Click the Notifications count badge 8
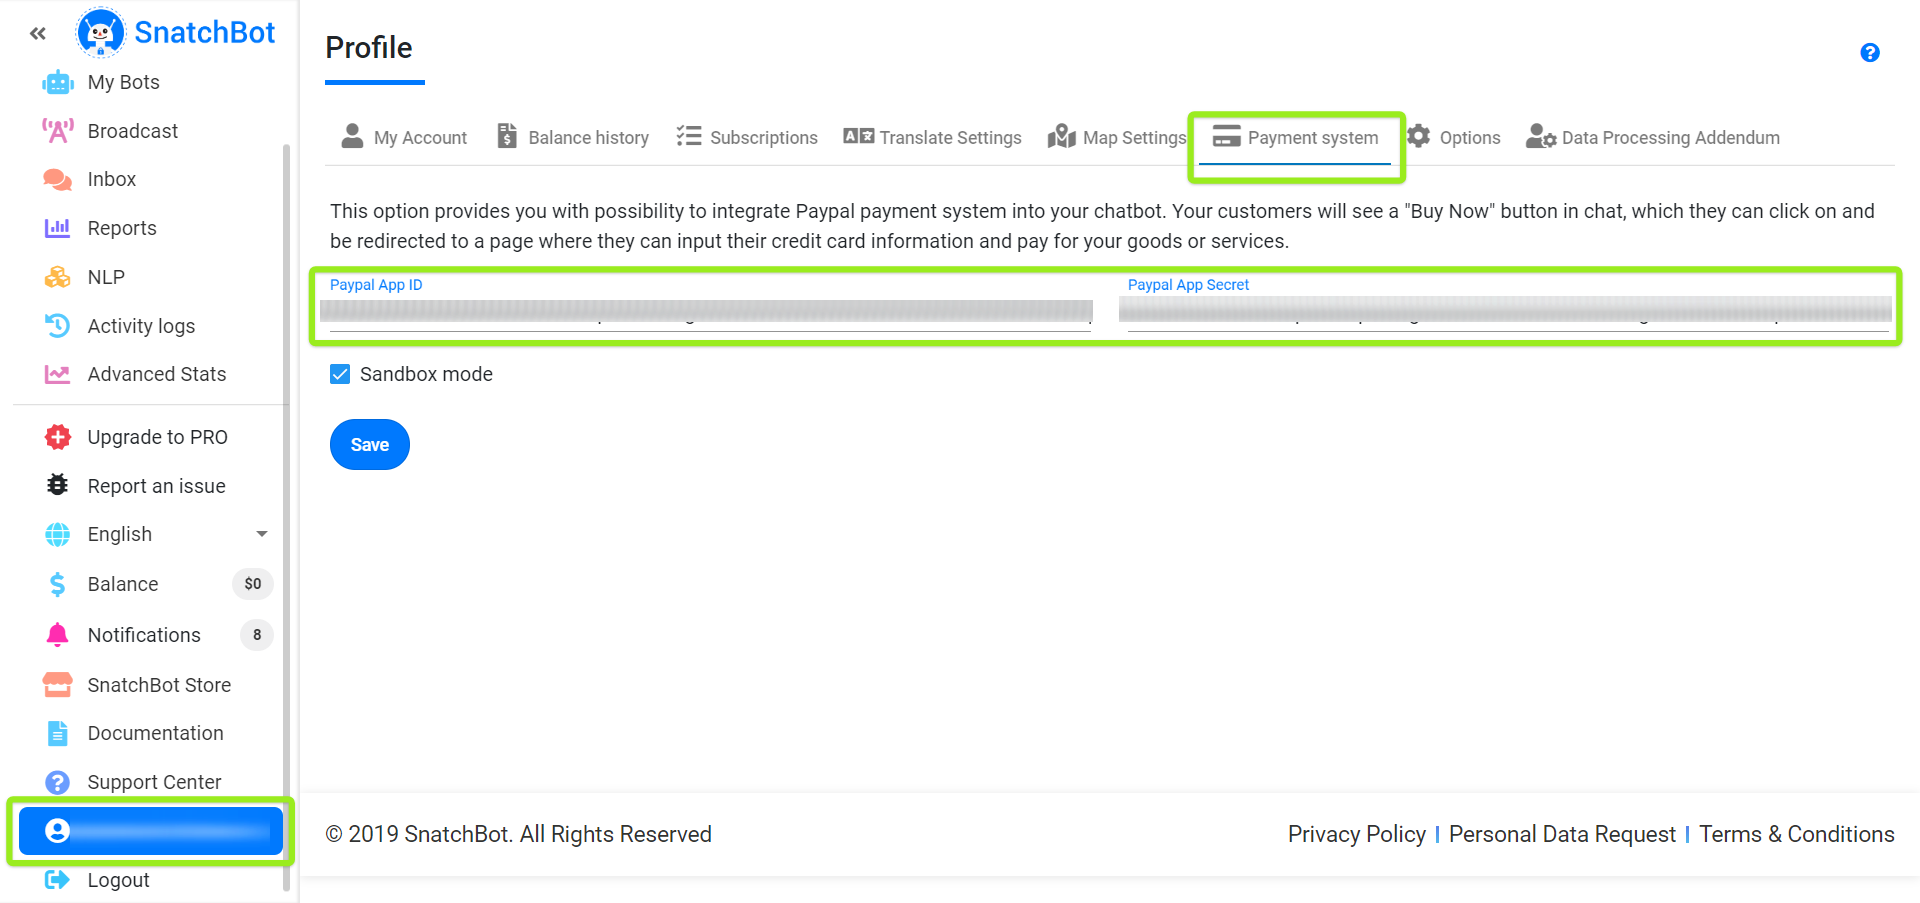The height and width of the screenshot is (903, 1920). pos(257,635)
